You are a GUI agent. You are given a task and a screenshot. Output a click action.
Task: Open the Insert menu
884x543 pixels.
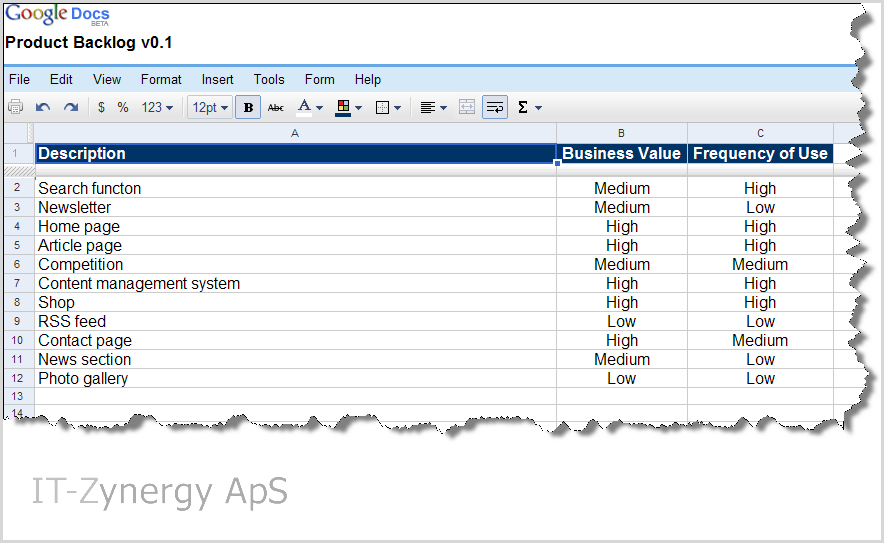point(218,80)
